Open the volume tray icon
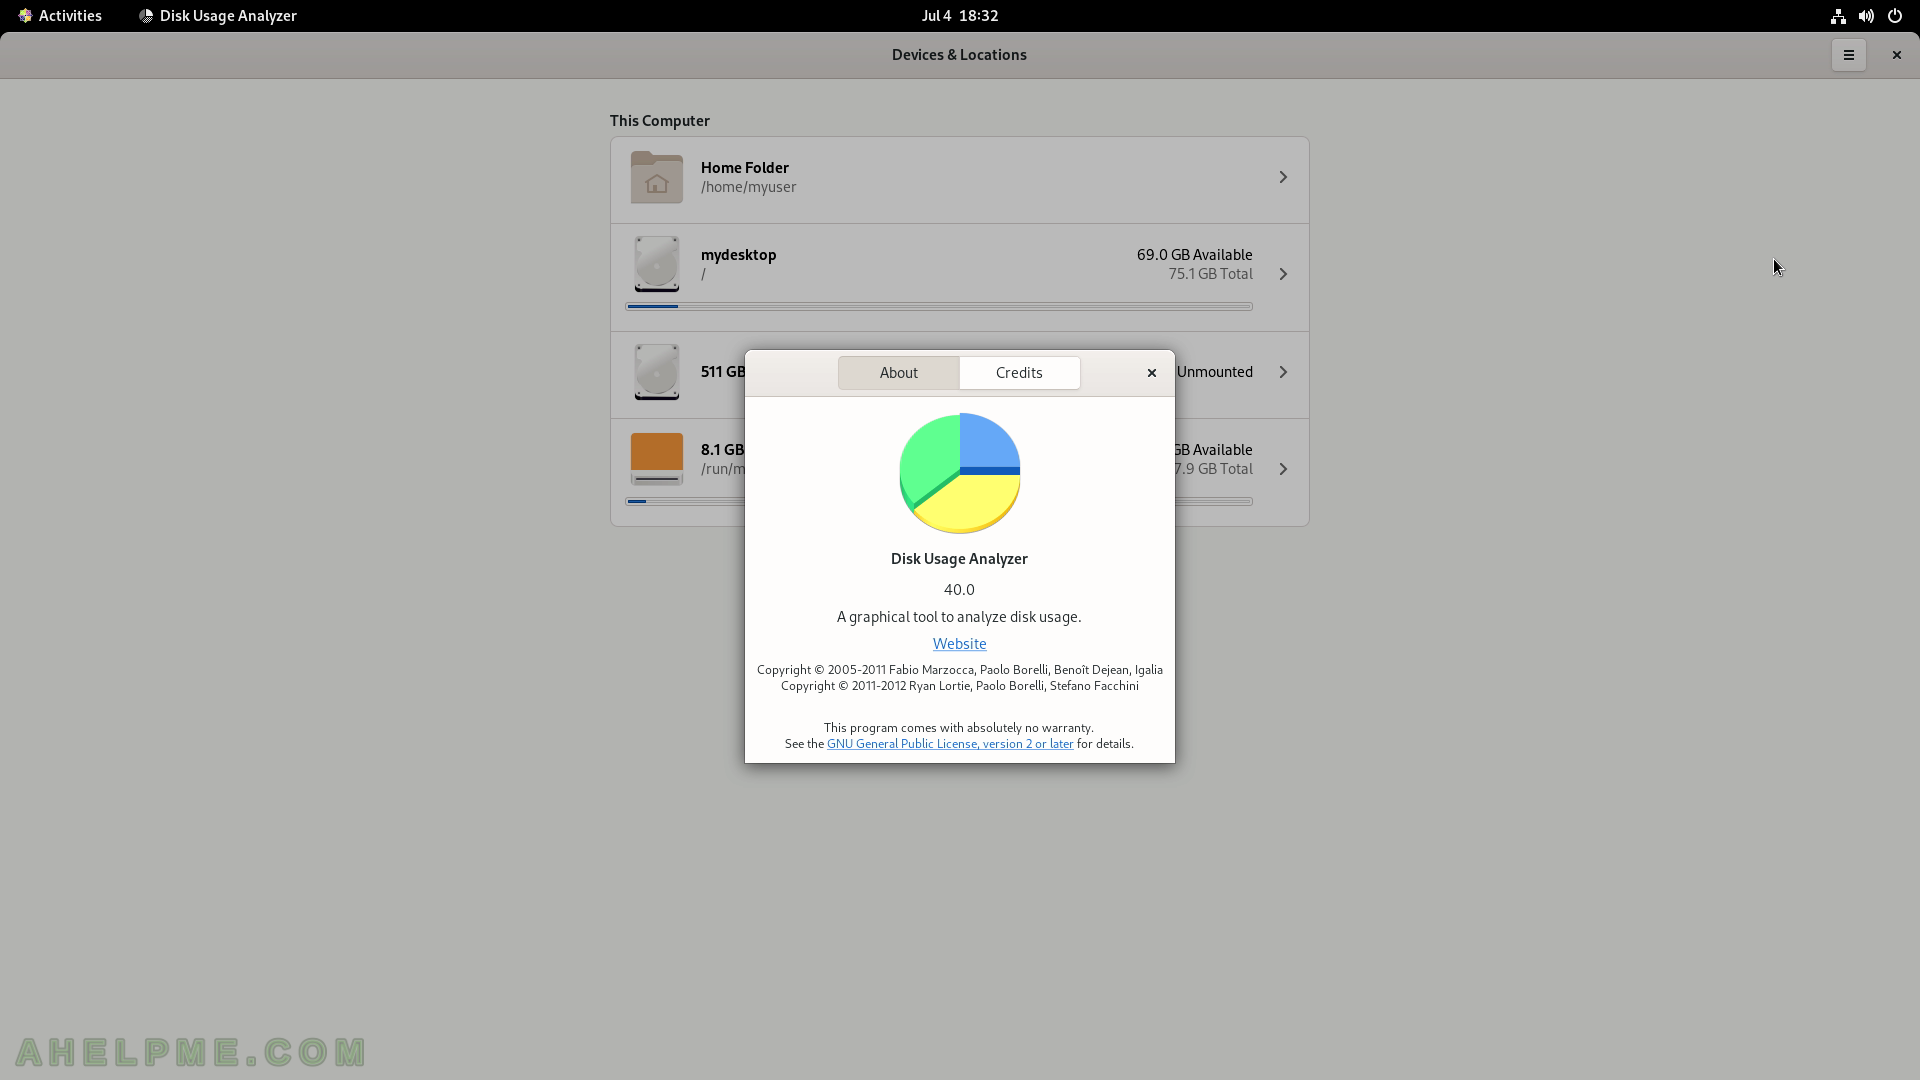1920x1080 pixels. point(1866,16)
